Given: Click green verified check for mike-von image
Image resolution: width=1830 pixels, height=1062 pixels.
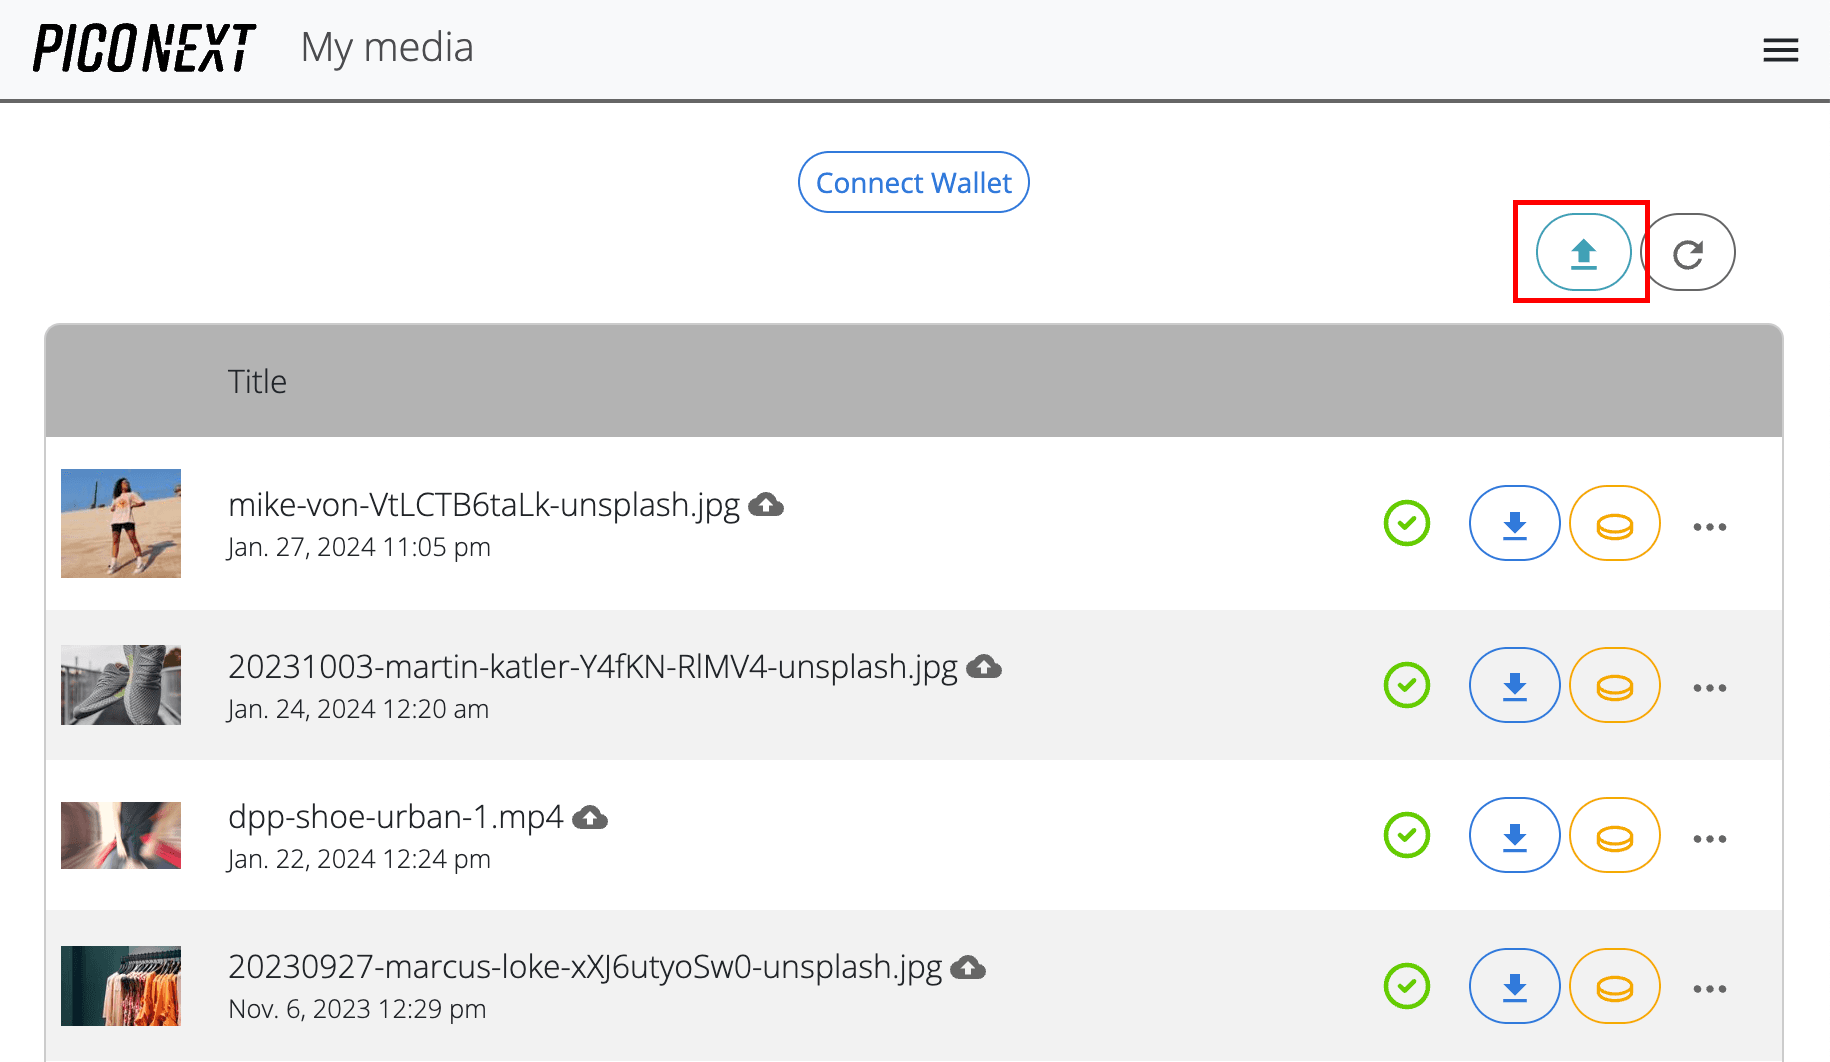Looking at the screenshot, I should (x=1407, y=523).
